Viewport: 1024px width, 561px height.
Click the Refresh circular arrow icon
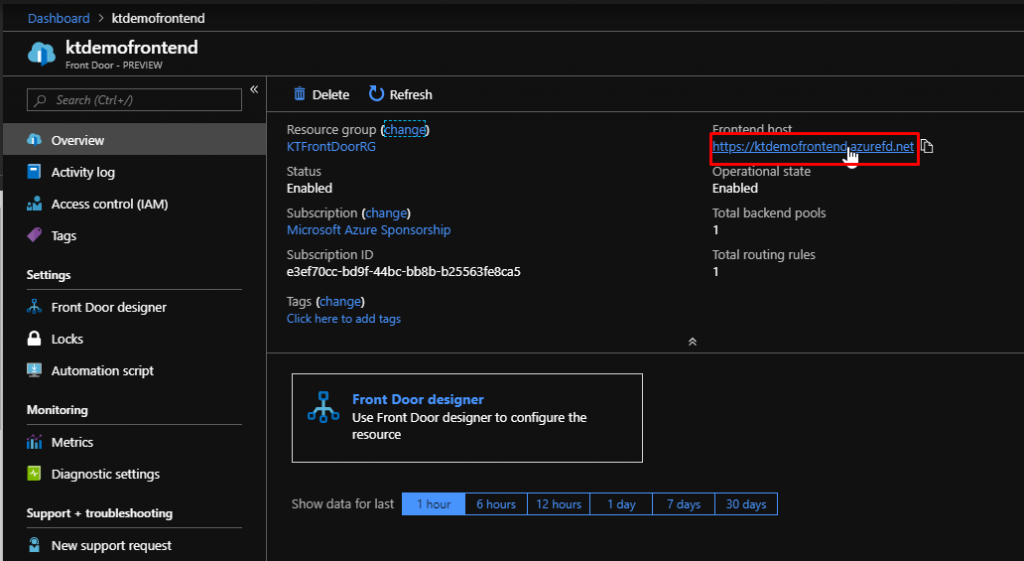pos(376,94)
